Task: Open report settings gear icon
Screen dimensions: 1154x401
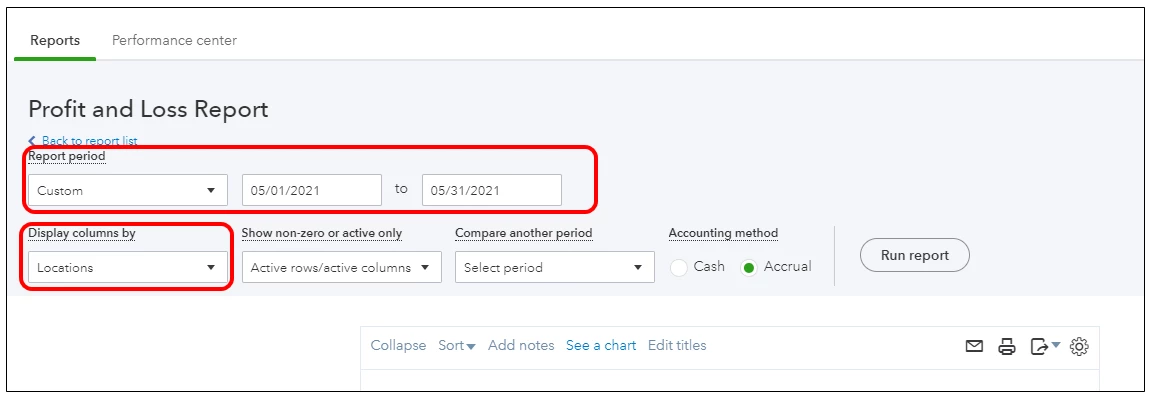Action: [1080, 346]
